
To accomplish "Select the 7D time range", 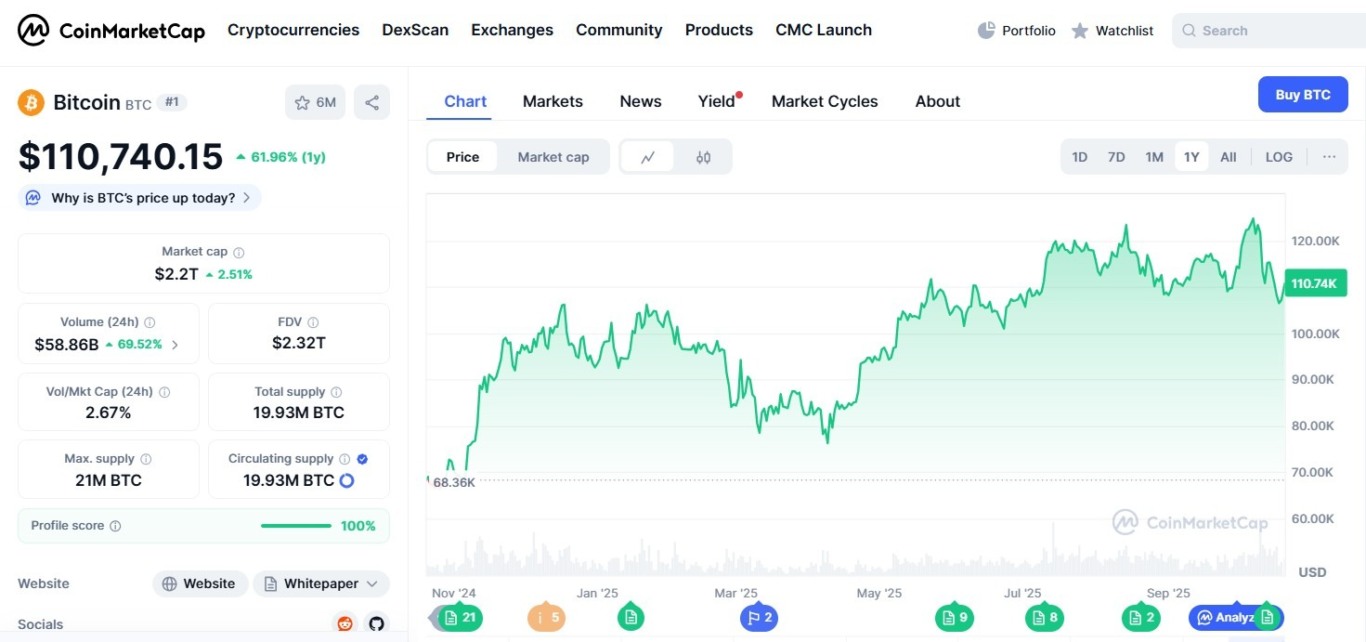I will click(1116, 157).
